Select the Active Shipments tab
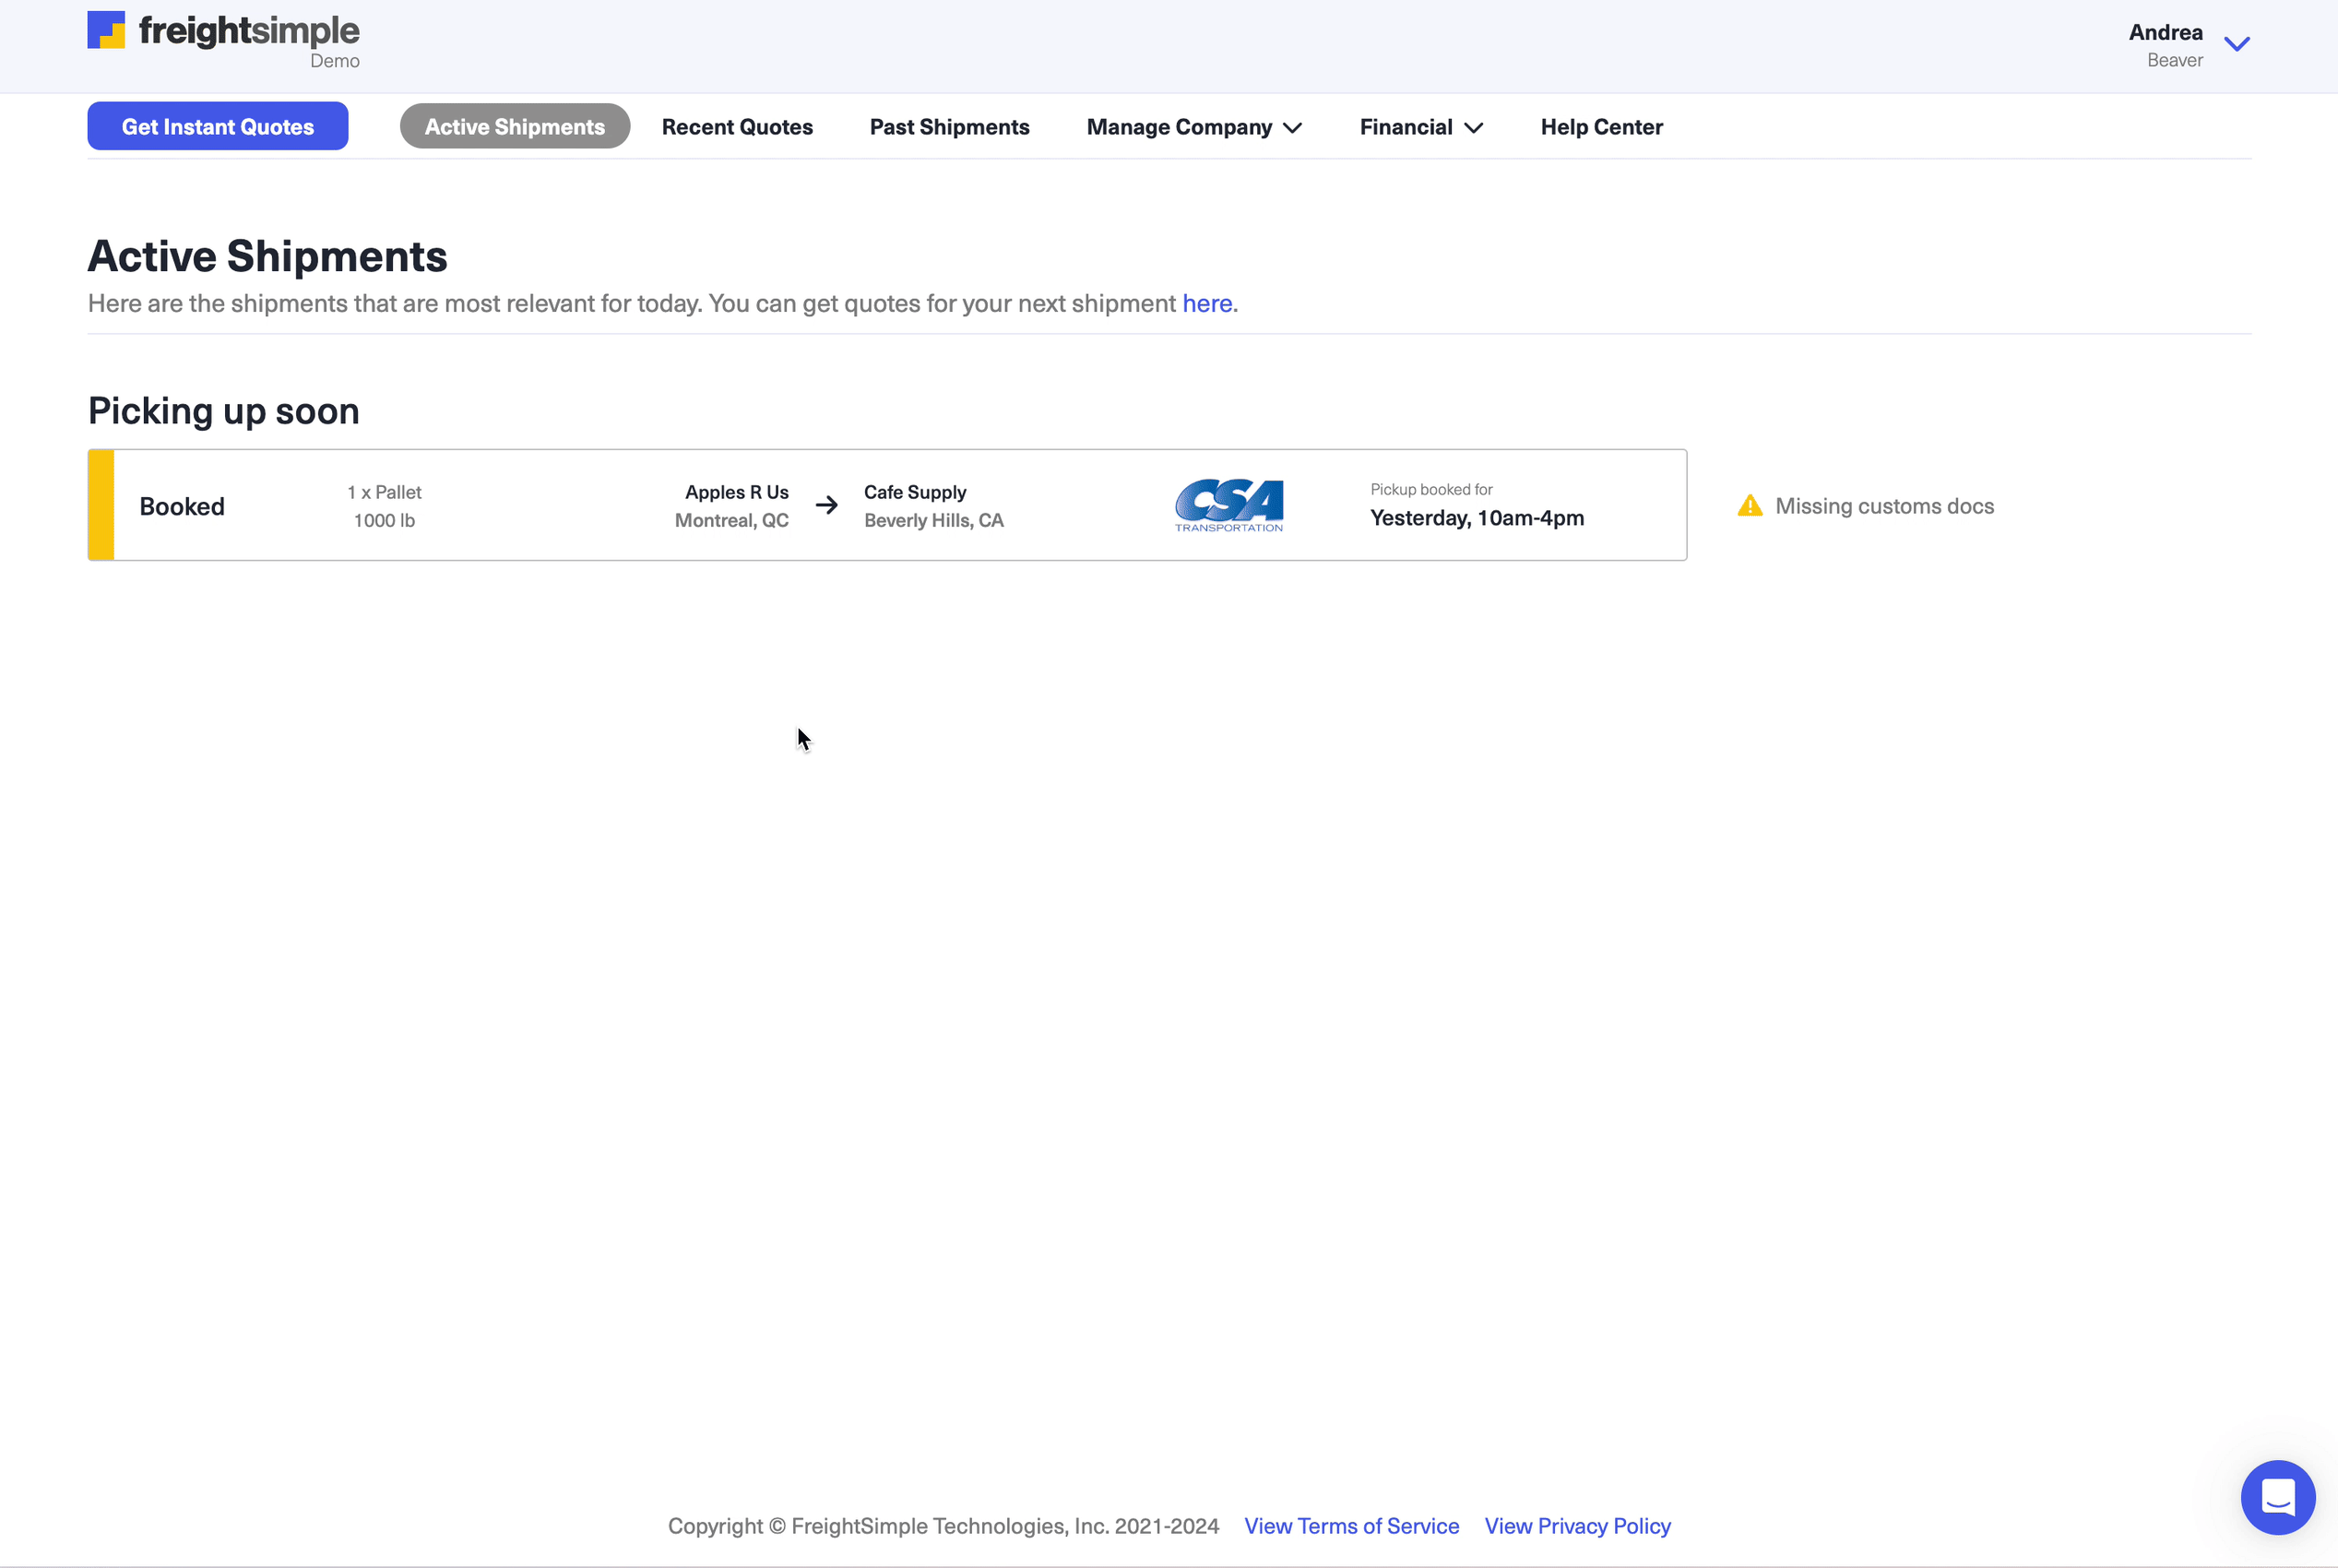2338x1568 pixels. tap(514, 127)
